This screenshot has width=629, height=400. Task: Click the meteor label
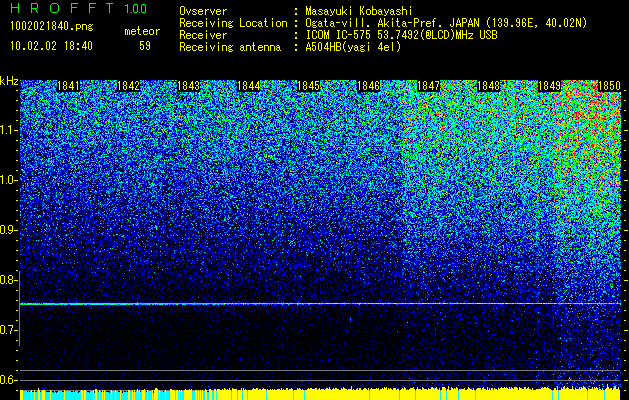[142, 31]
